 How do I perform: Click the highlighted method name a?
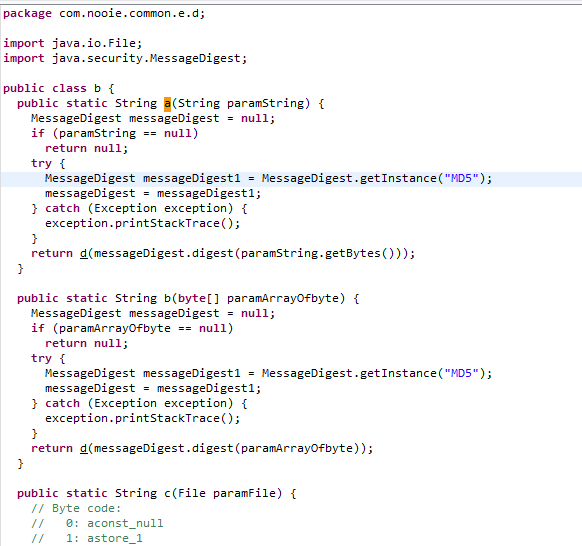coord(167,104)
